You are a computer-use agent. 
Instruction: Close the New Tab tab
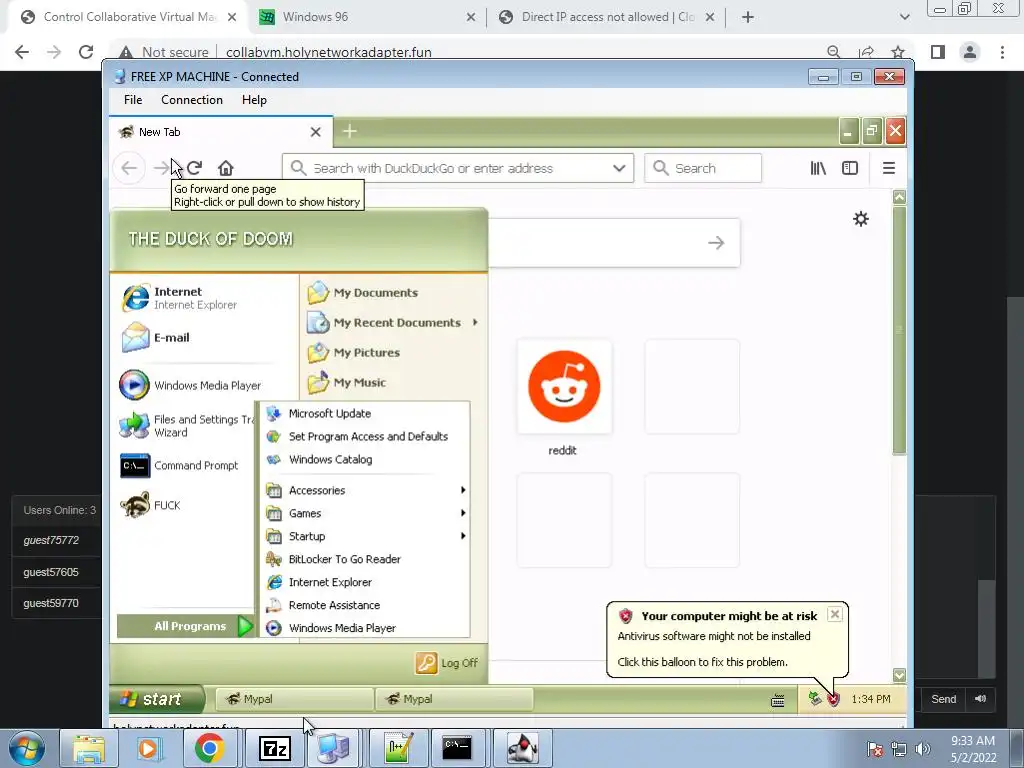[x=315, y=132]
